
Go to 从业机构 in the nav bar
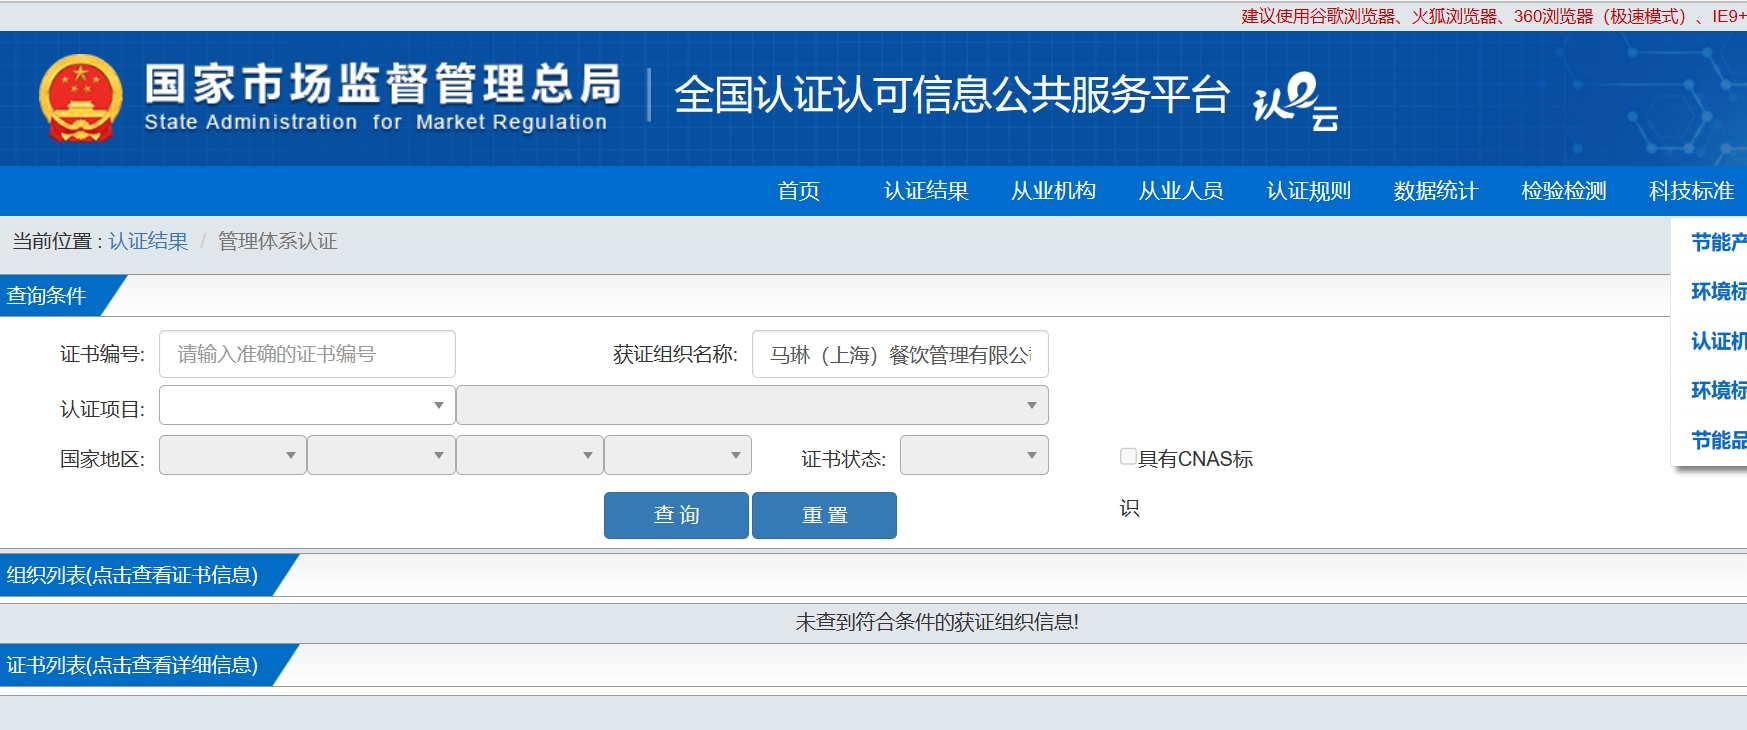1053,191
